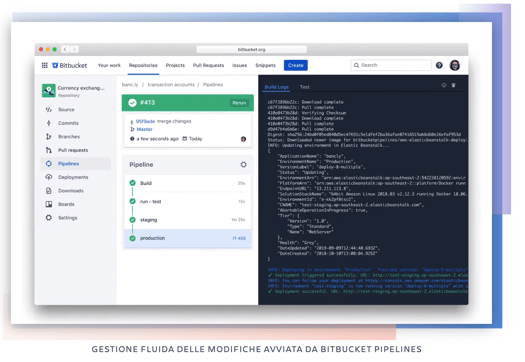Open the IT-455 link on production
This screenshot has height=362, width=525.
click(x=239, y=238)
